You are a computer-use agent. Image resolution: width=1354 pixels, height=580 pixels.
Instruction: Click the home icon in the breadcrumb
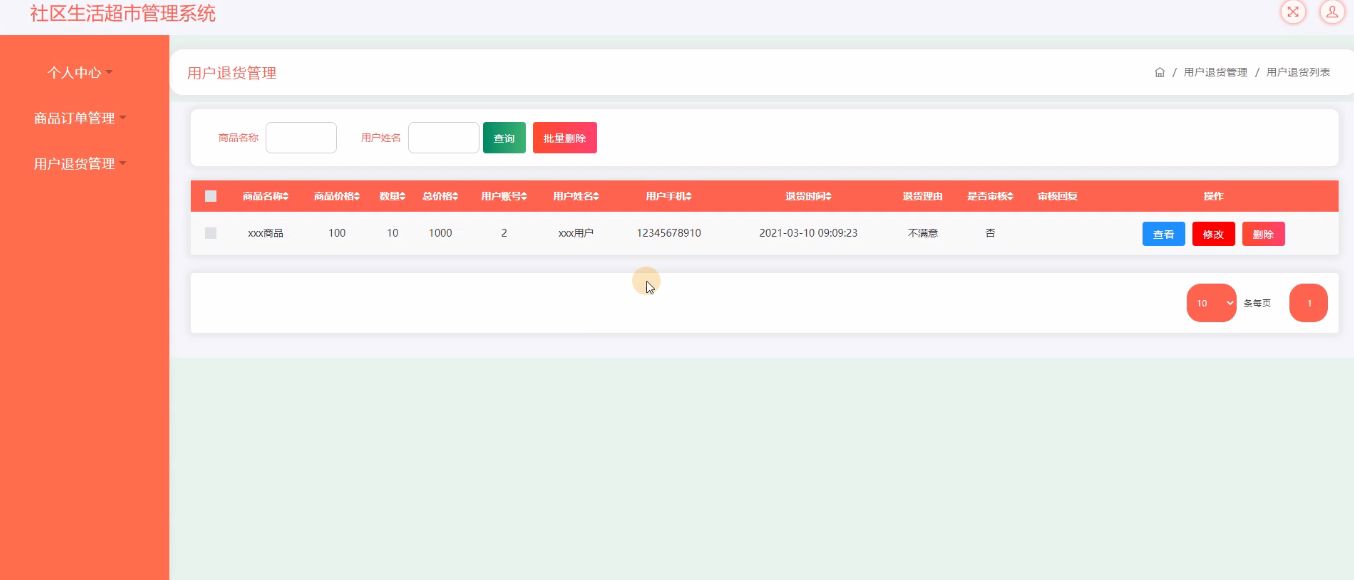point(1159,72)
